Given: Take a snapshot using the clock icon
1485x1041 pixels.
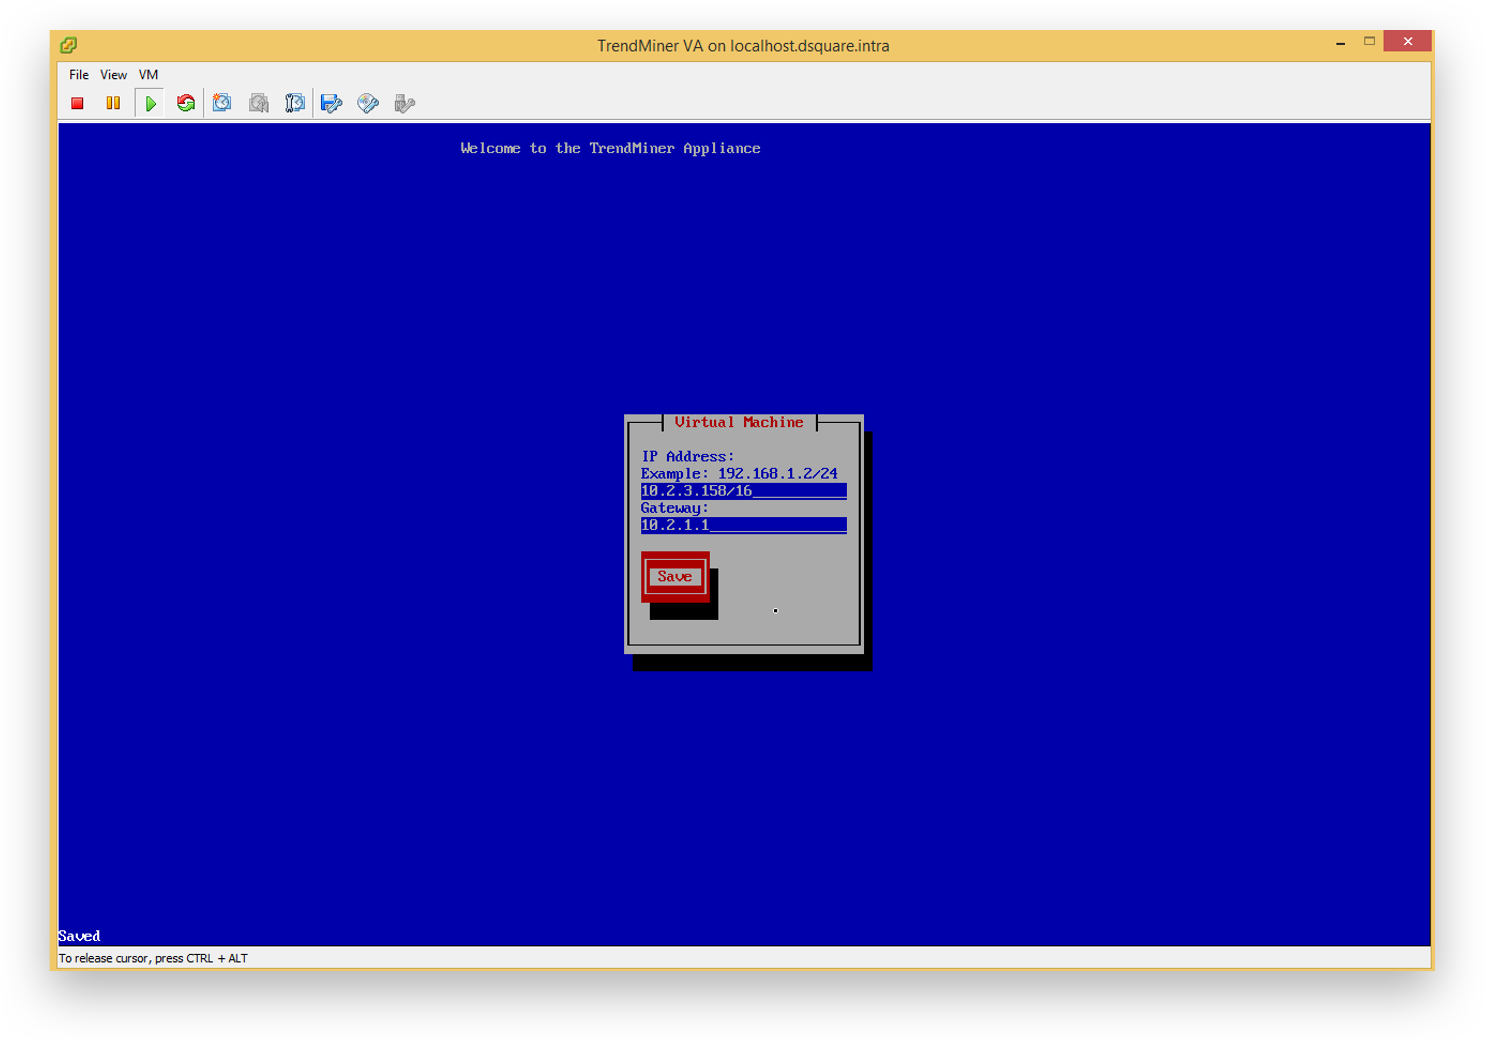Looking at the screenshot, I should (x=222, y=103).
